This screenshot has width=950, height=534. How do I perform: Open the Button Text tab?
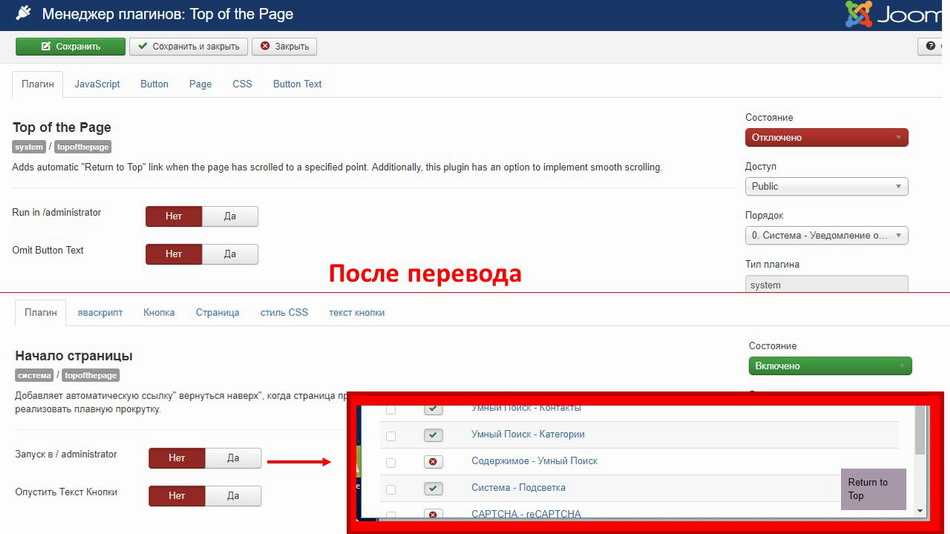pos(297,84)
